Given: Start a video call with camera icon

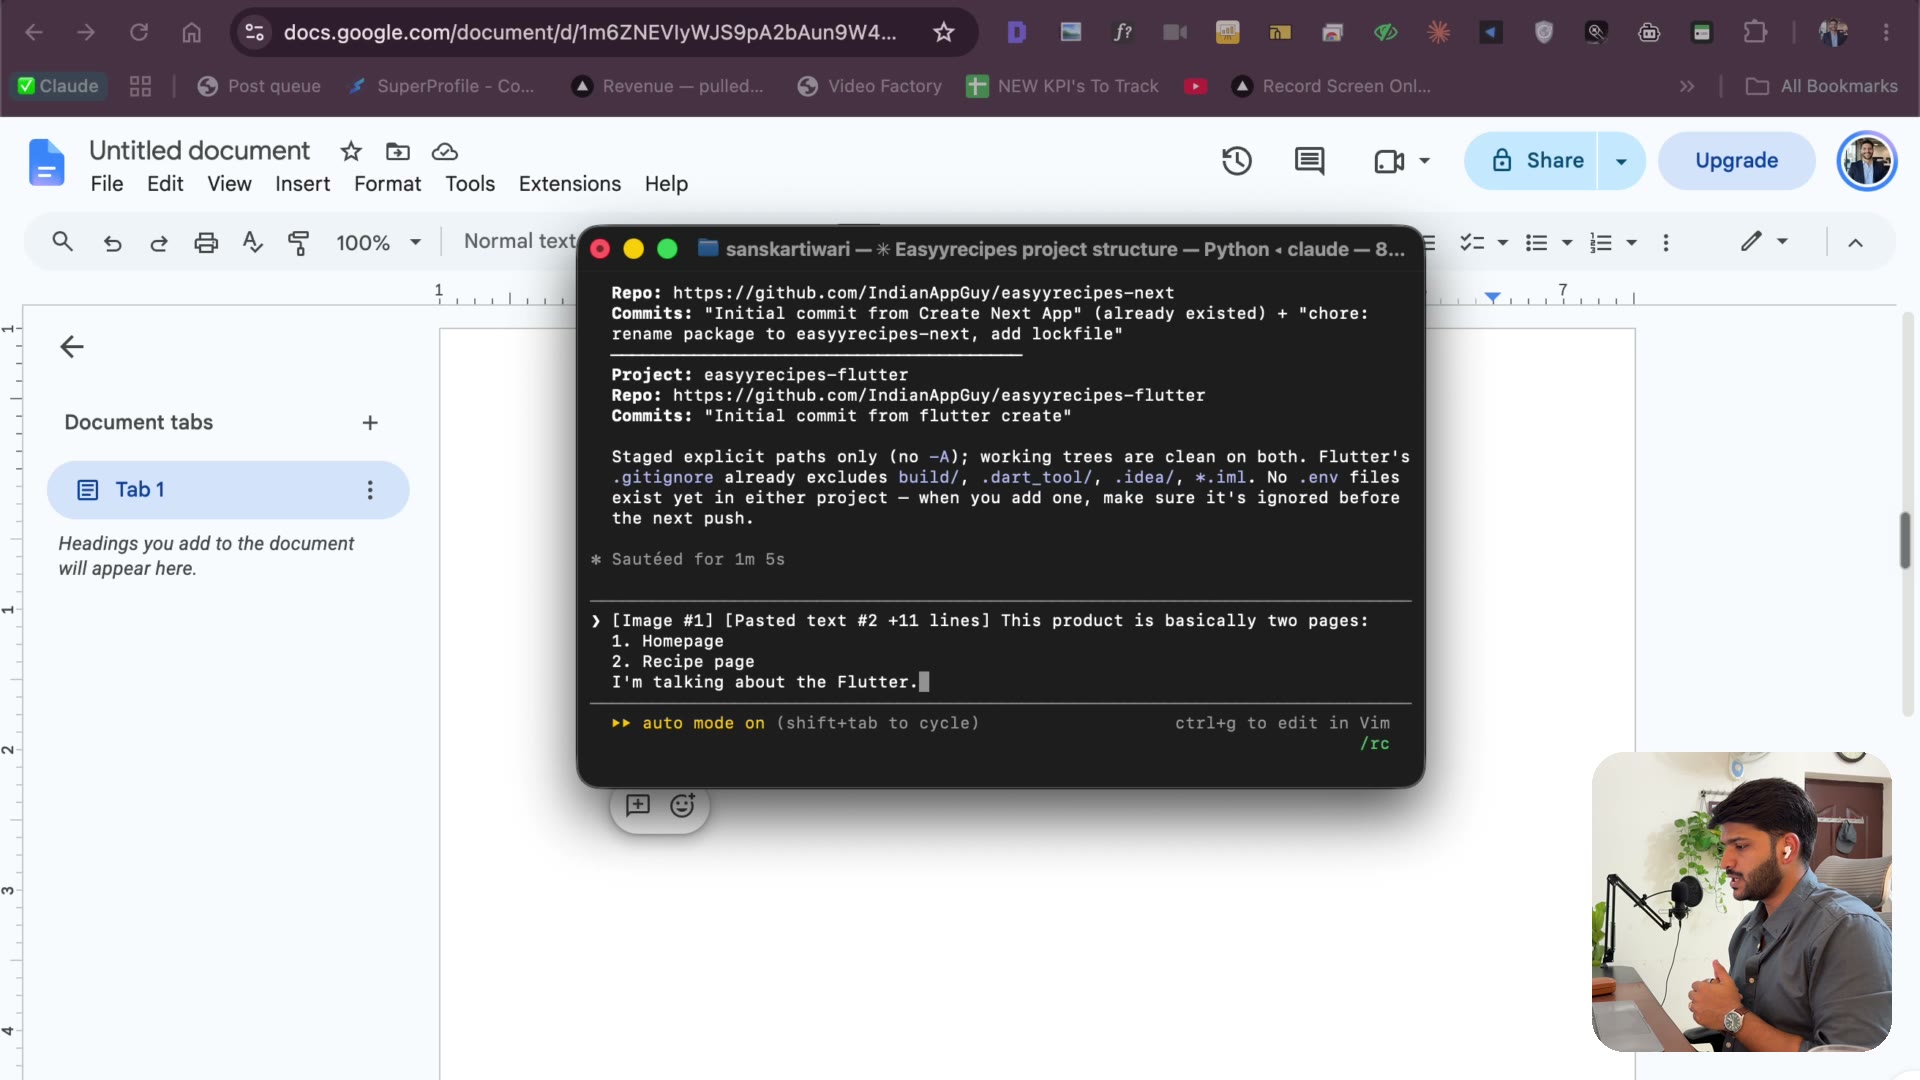Looking at the screenshot, I should (1389, 161).
